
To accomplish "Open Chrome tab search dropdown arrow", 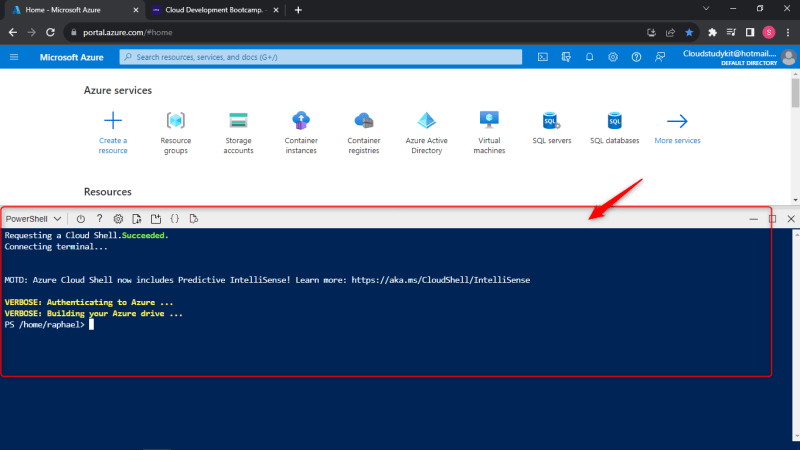I will pos(706,9).
